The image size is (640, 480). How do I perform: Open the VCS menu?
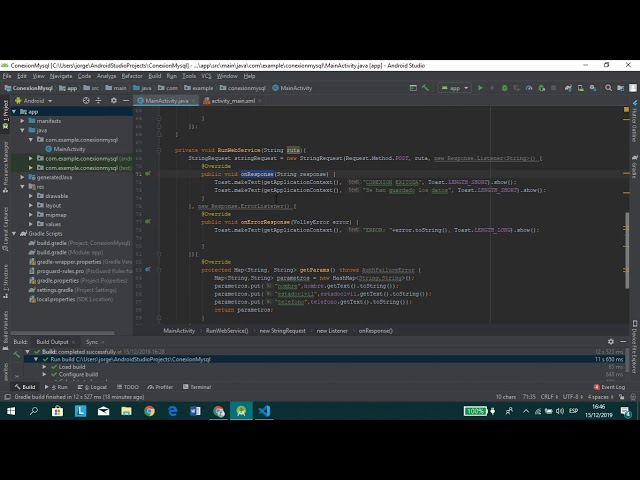tap(206, 76)
